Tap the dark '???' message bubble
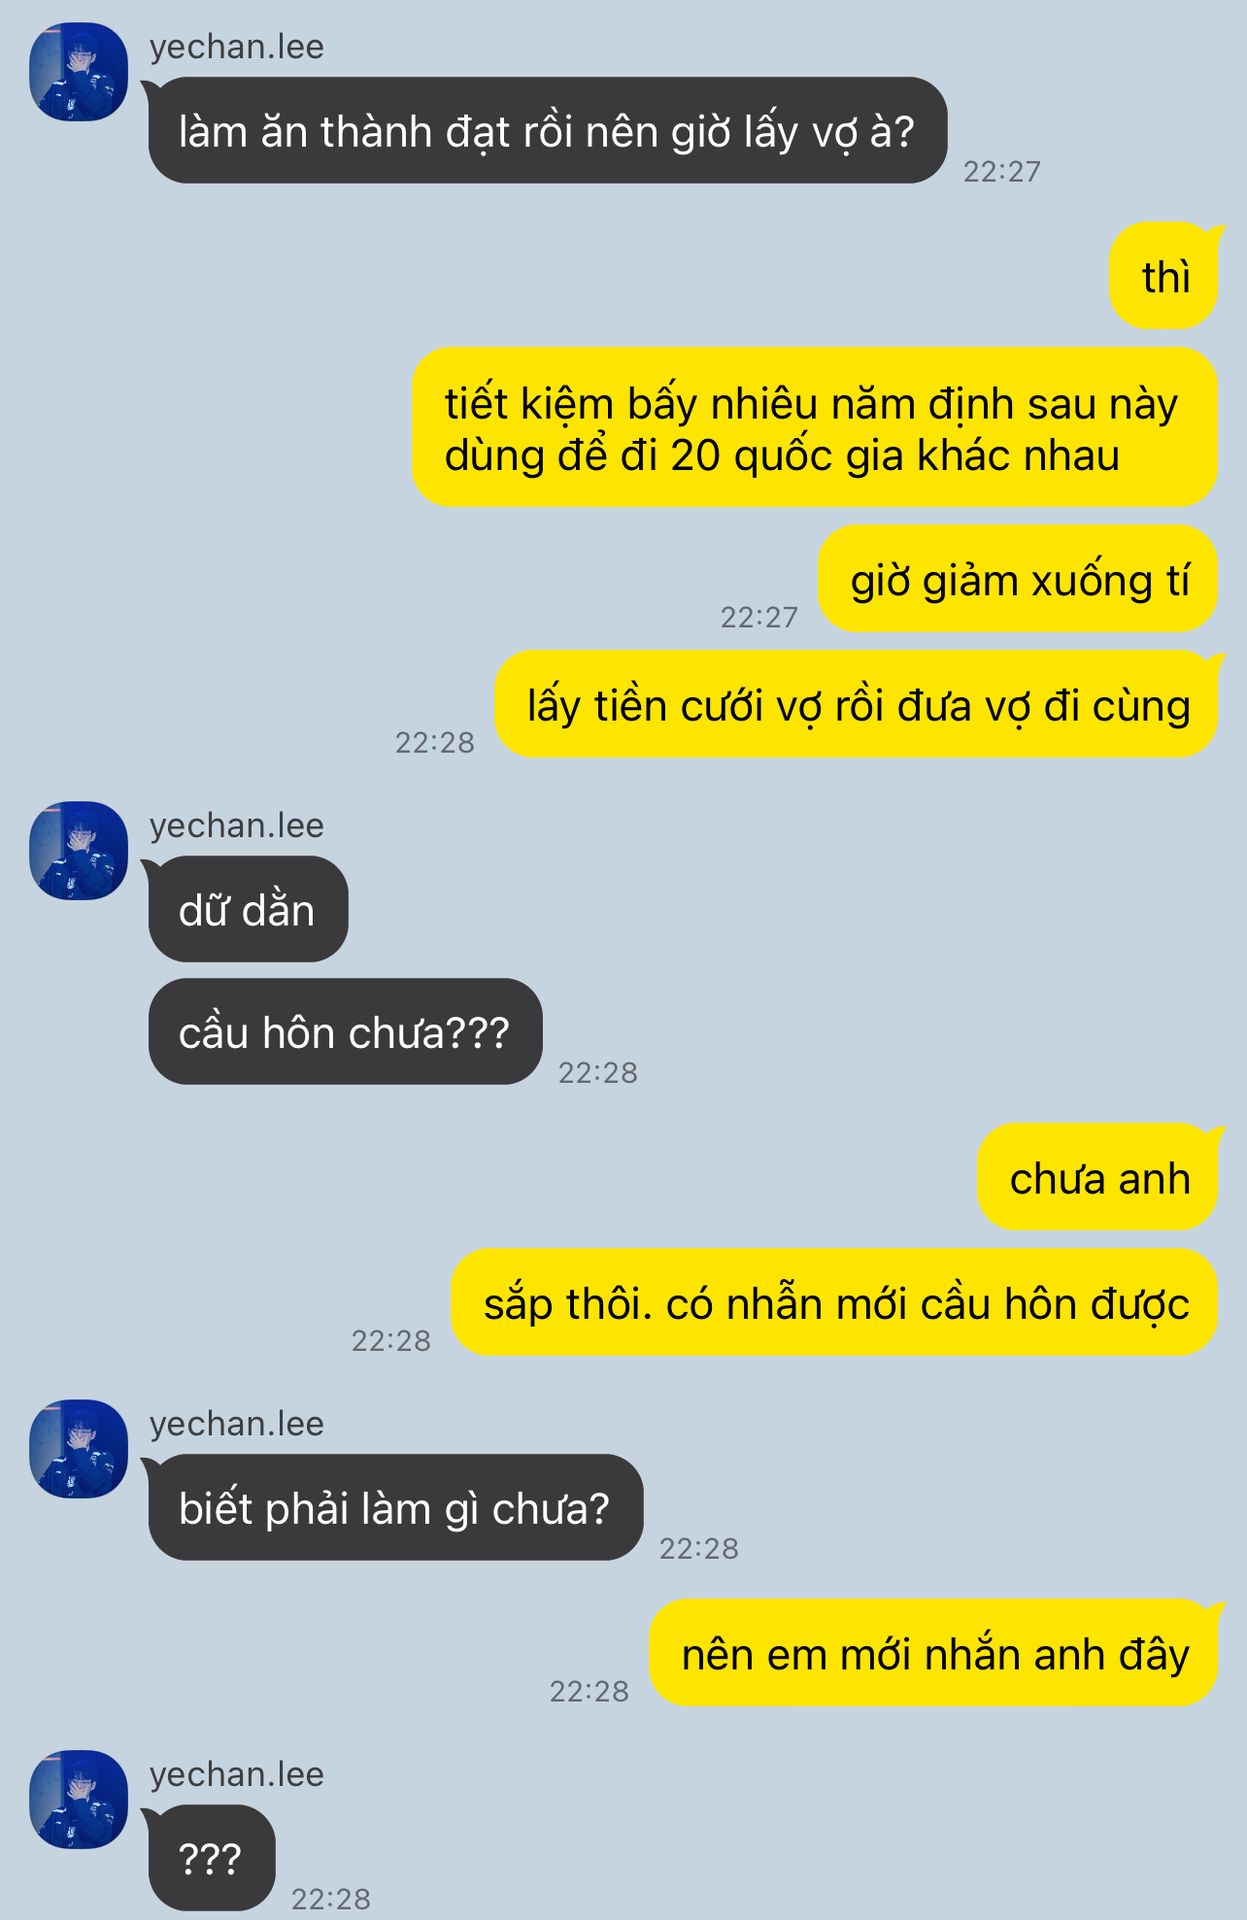1247x1920 pixels. [x=211, y=1858]
